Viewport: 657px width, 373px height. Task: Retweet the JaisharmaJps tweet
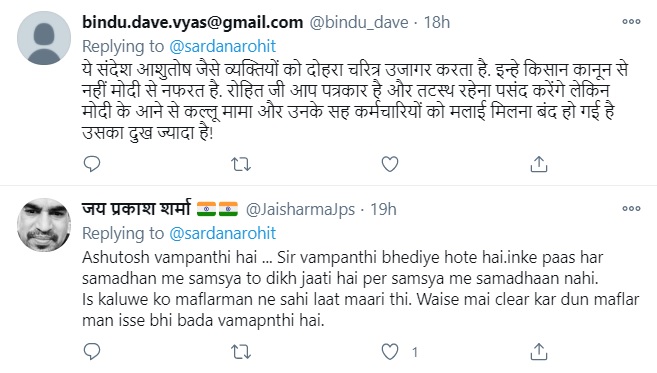241,351
